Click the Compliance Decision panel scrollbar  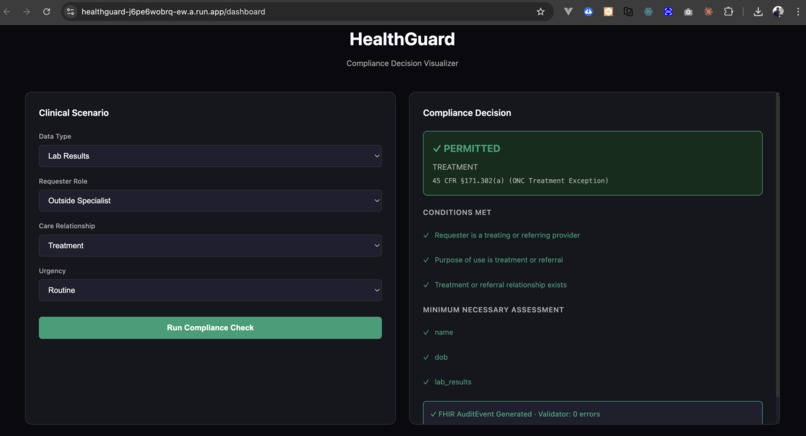pyautogui.click(x=777, y=245)
